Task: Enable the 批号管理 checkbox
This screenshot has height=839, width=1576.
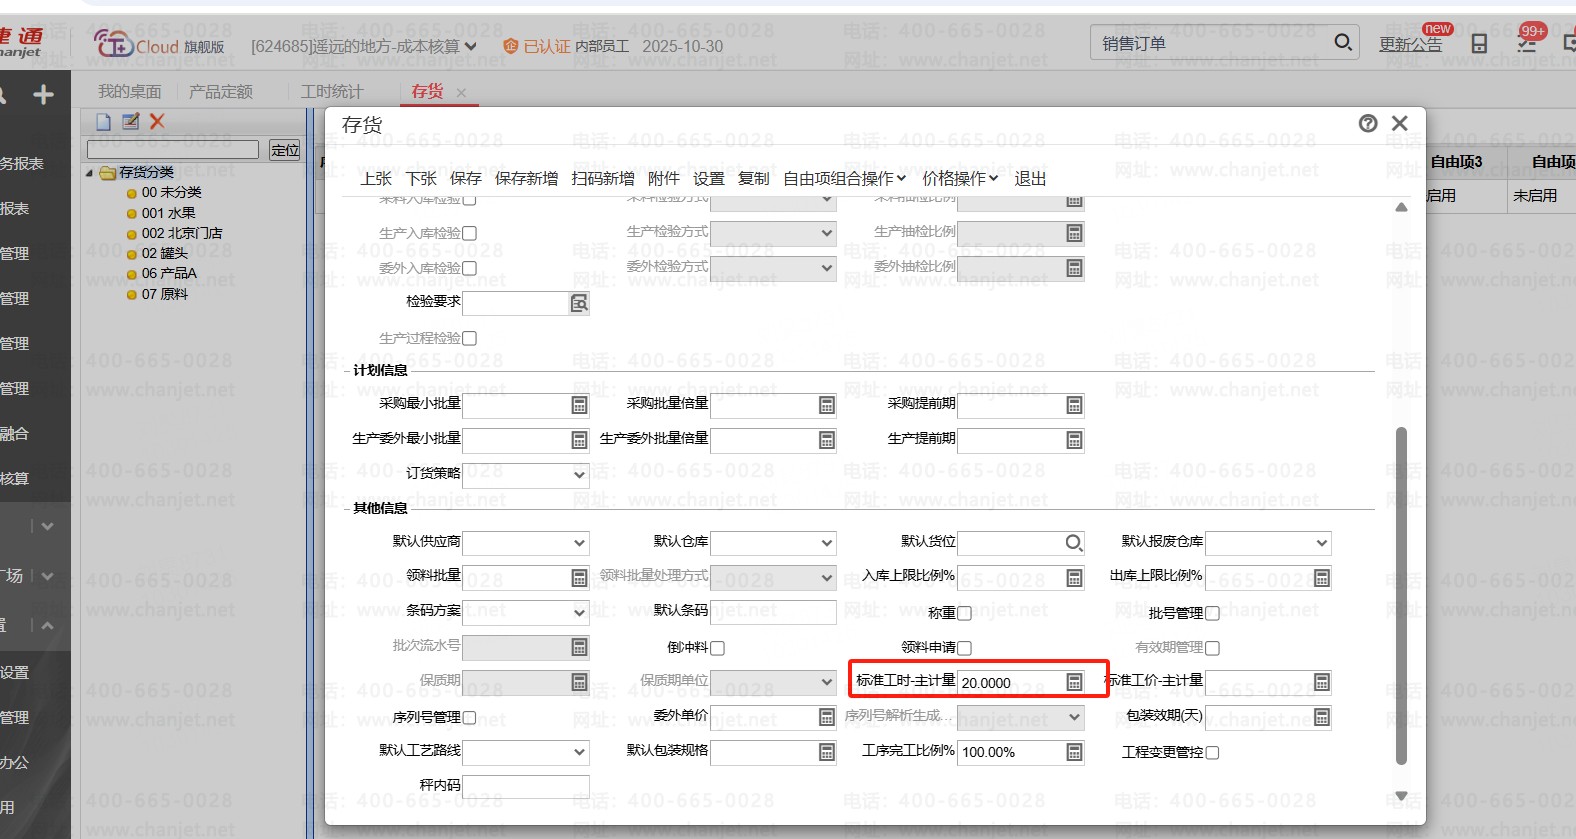Action: 1212,613
